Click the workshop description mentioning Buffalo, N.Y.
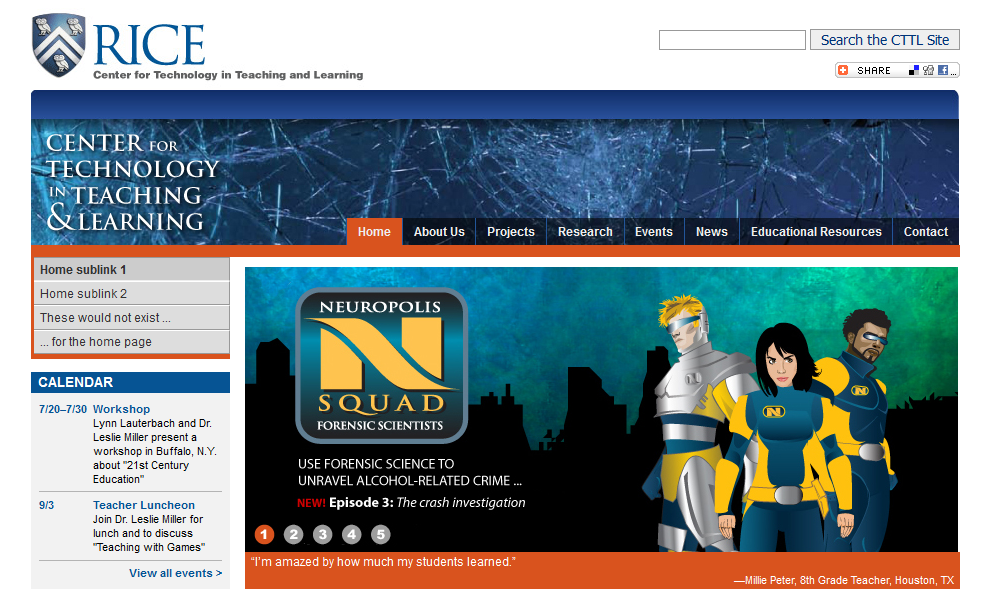 point(155,451)
